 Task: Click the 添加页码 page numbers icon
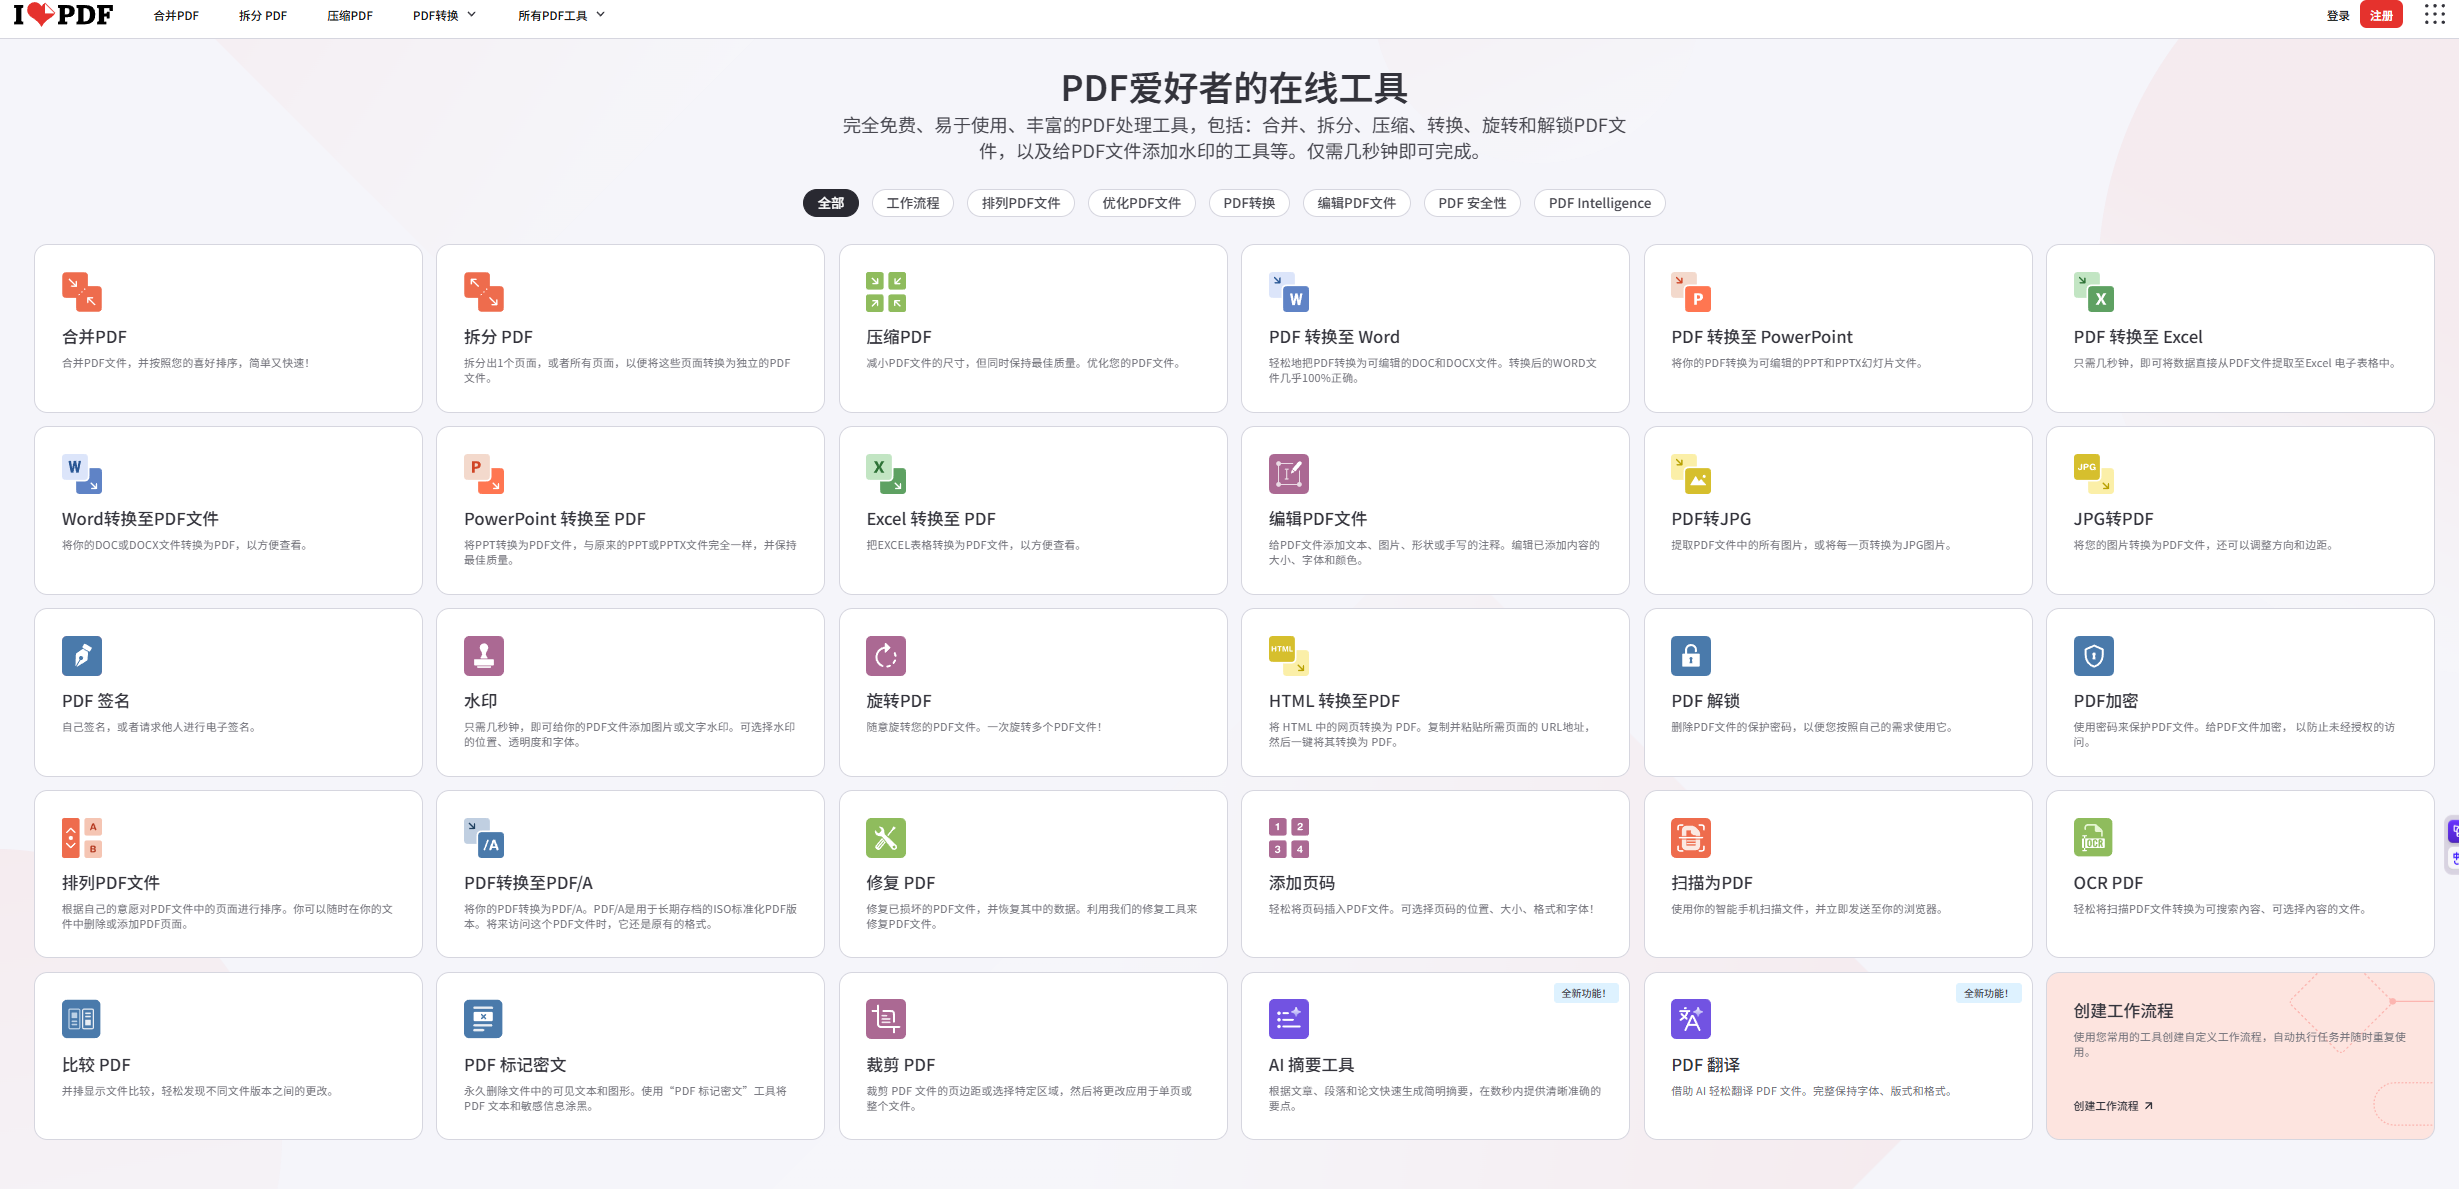[x=1289, y=837]
